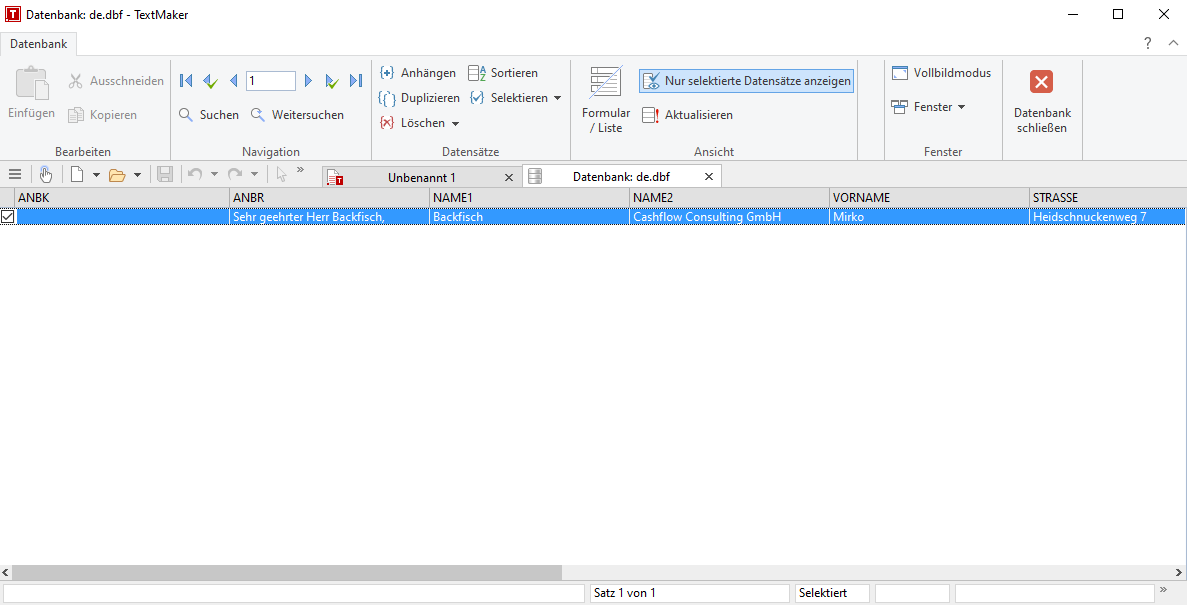Toggle Nur selektierte Datensätze anzeigen
This screenshot has width=1187, height=605.
click(746, 81)
